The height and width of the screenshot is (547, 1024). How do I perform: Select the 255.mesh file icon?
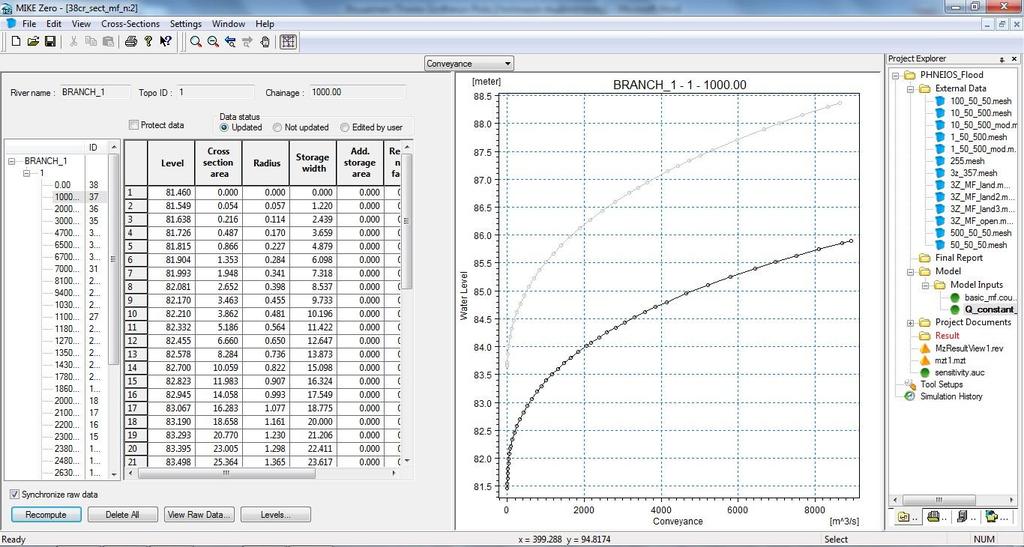click(x=940, y=161)
